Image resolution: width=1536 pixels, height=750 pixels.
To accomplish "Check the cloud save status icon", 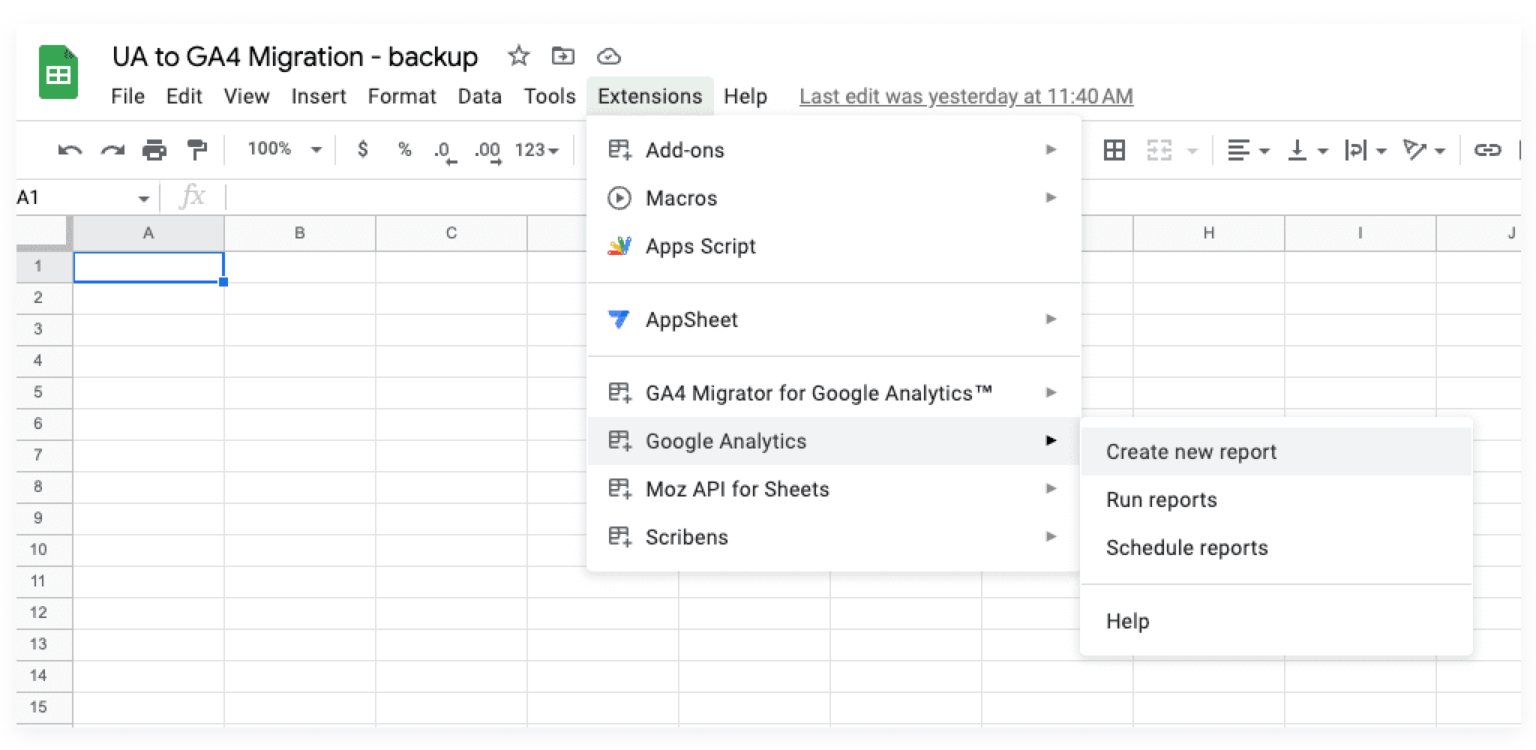I will 608,56.
